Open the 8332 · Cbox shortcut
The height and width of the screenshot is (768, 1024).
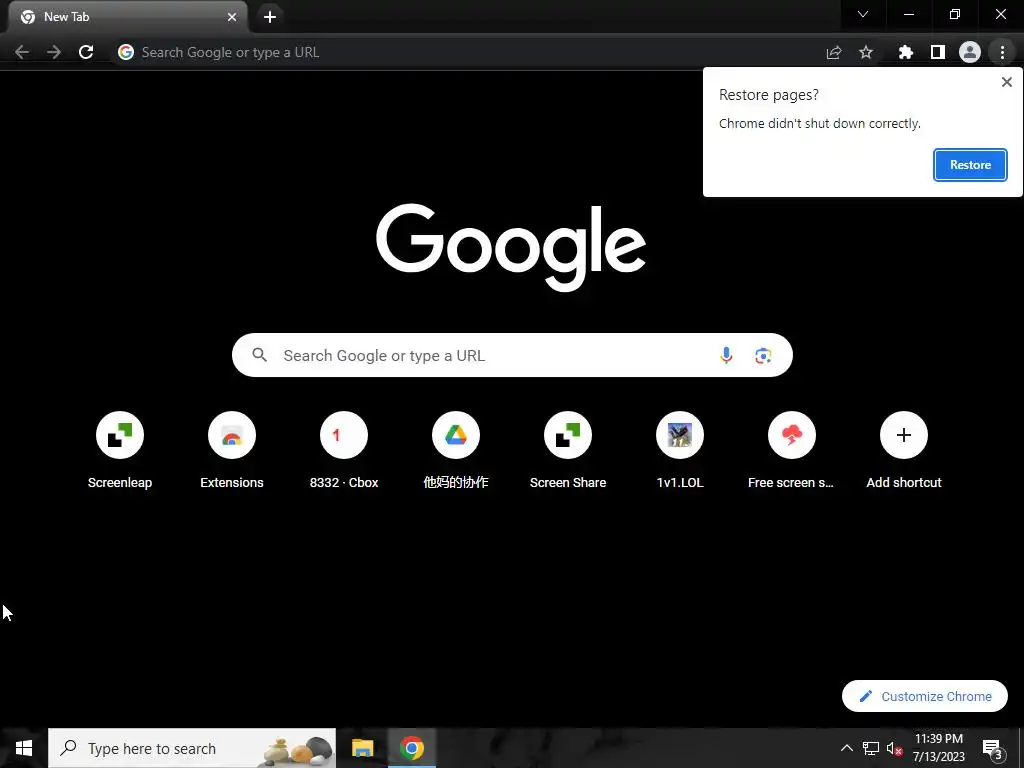[x=344, y=451]
